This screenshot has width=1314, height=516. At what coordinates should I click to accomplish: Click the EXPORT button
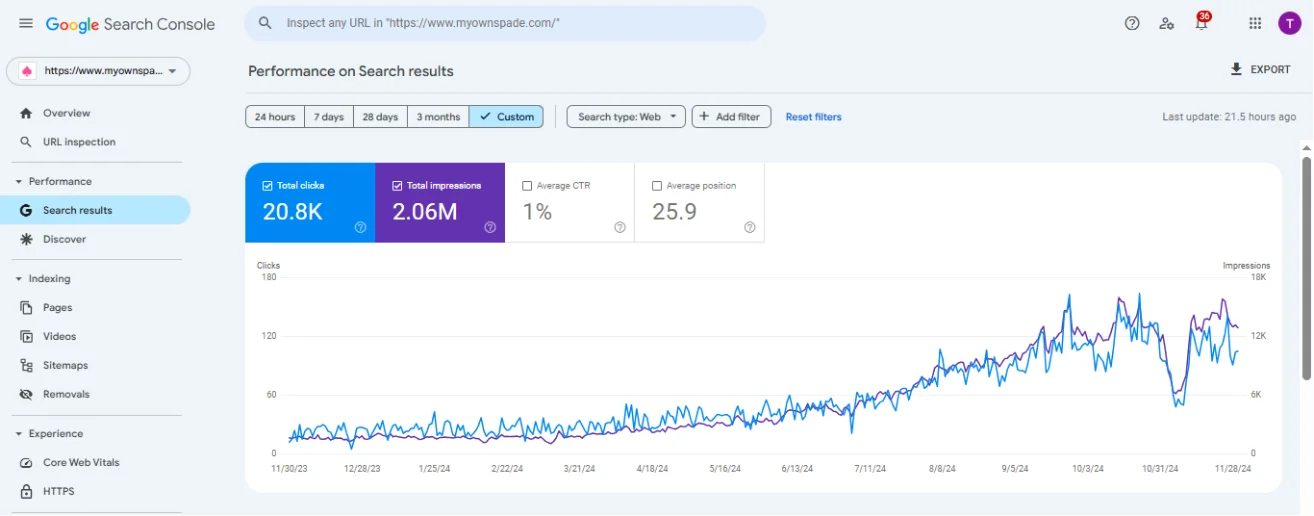(1260, 69)
